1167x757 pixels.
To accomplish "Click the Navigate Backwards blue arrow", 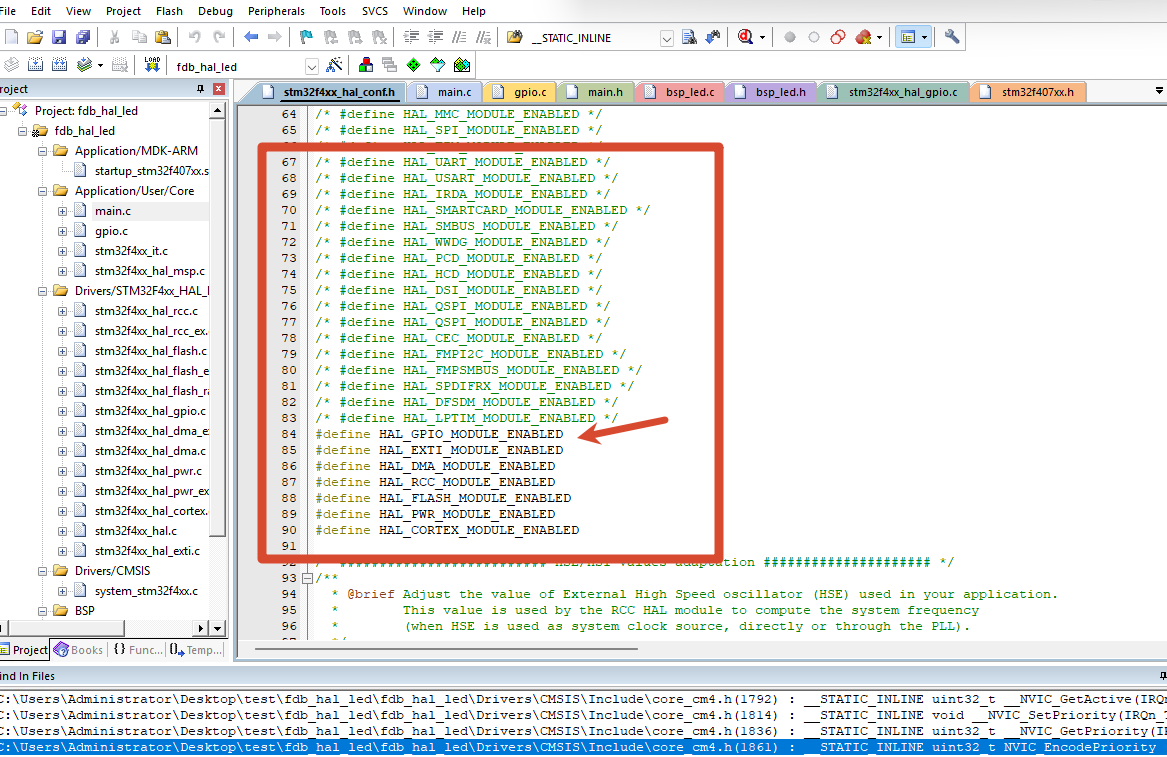I will 251,37.
